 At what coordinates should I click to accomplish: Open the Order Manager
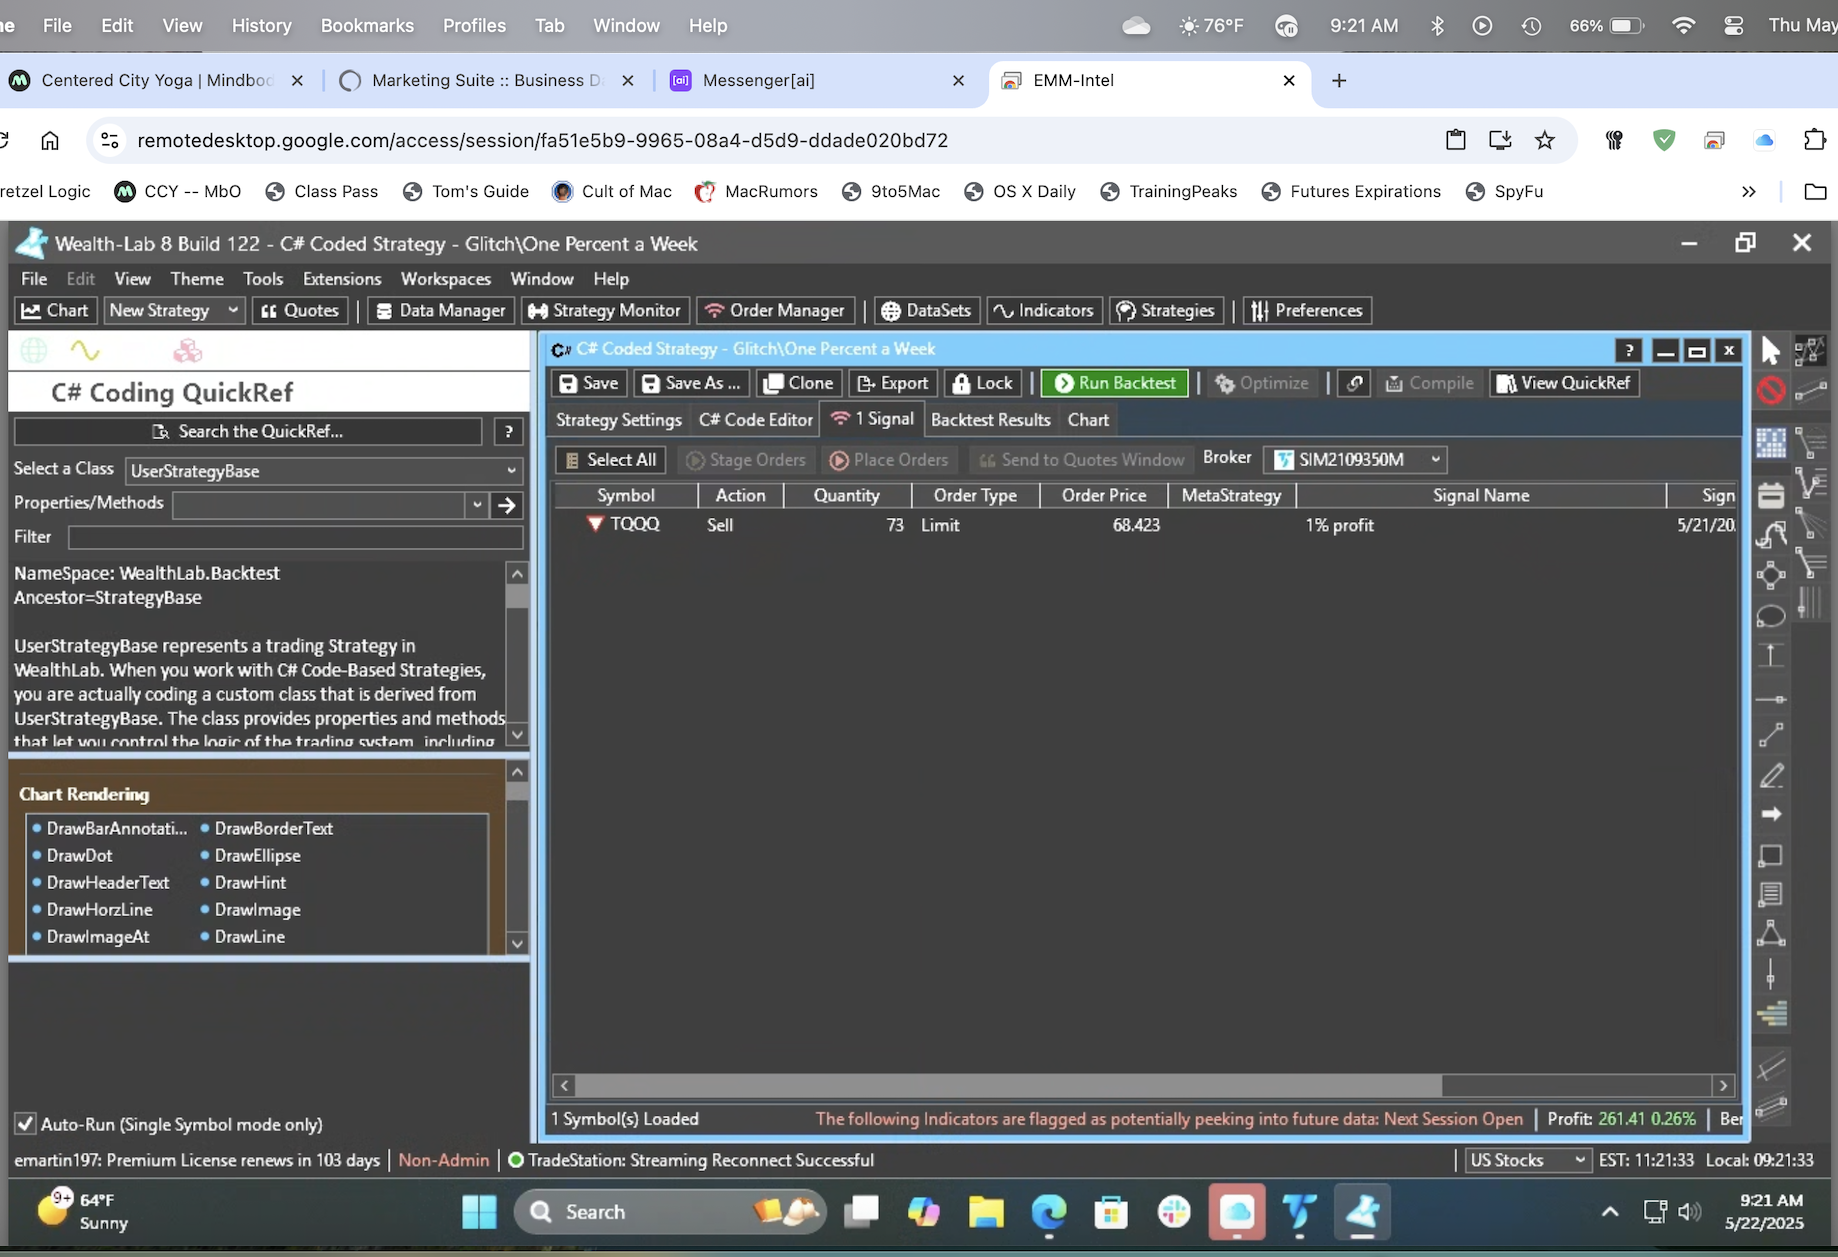776,310
